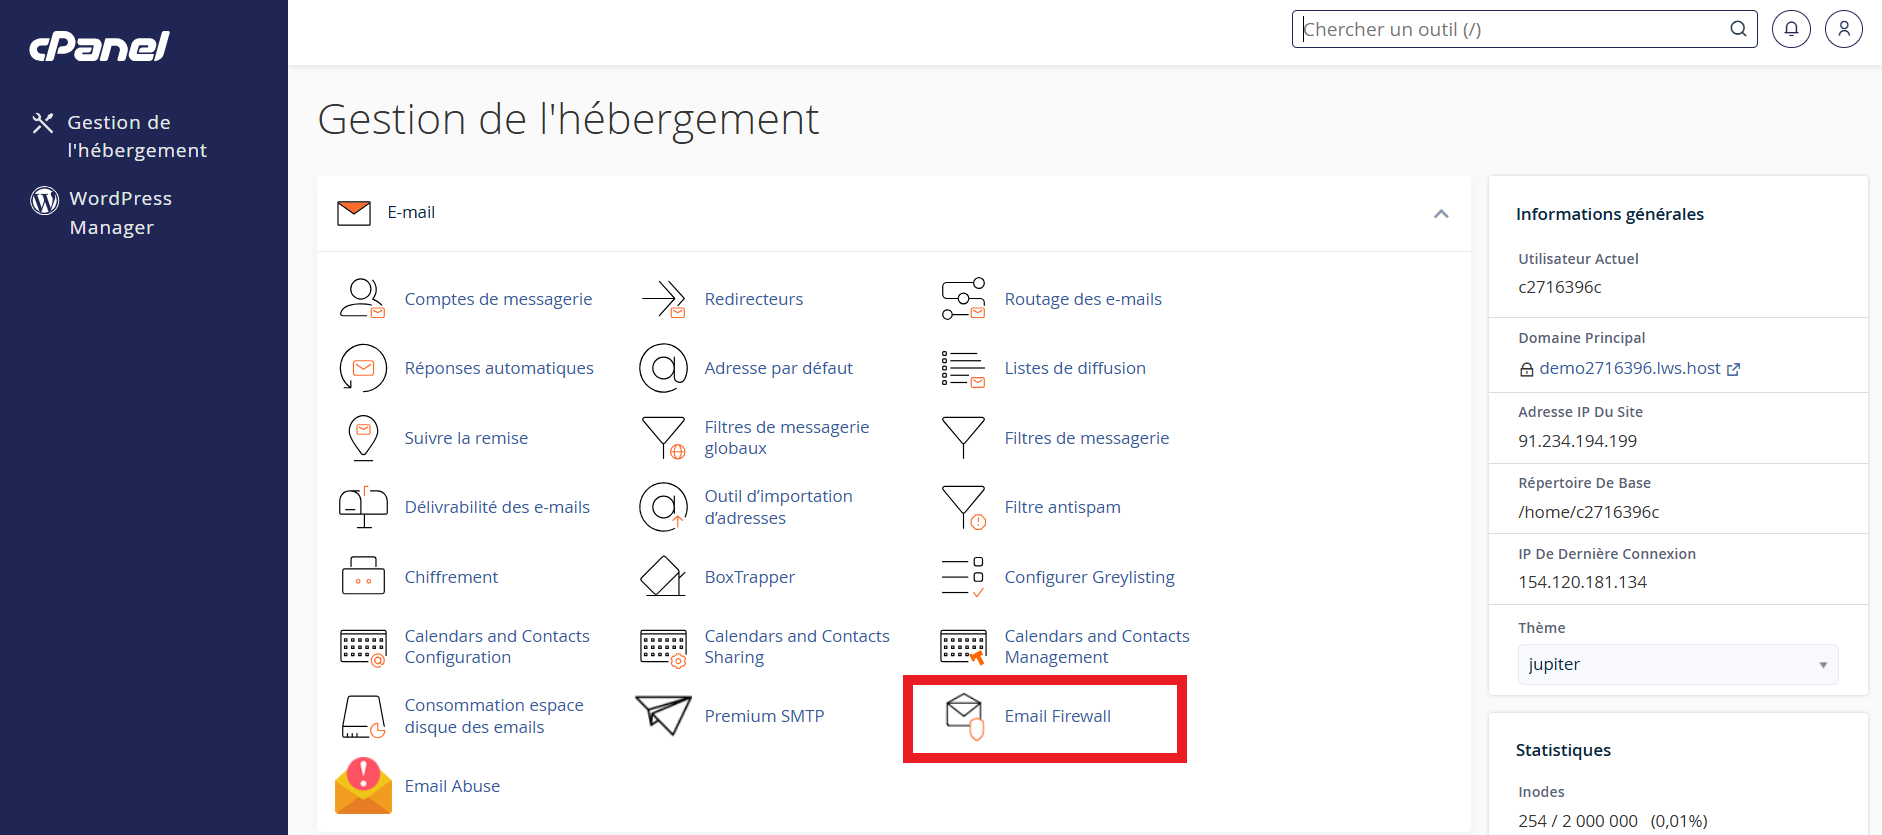The image size is (1882, 835).
Task: Open the Listes de diffusion link
Action: [x=1075, y=368]
